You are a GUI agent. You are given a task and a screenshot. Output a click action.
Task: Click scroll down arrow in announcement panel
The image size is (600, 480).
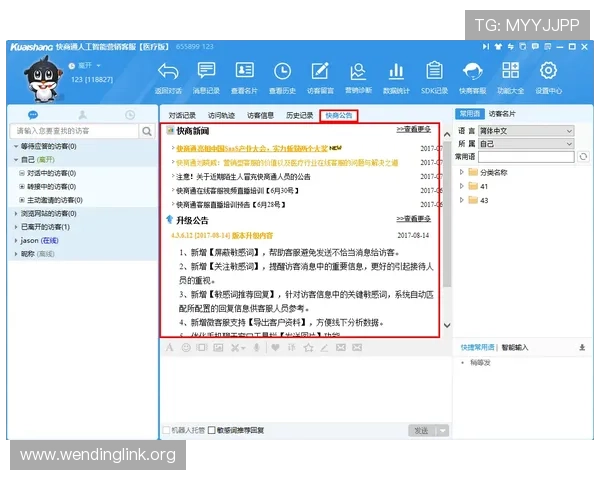click(x=447, y=325)
